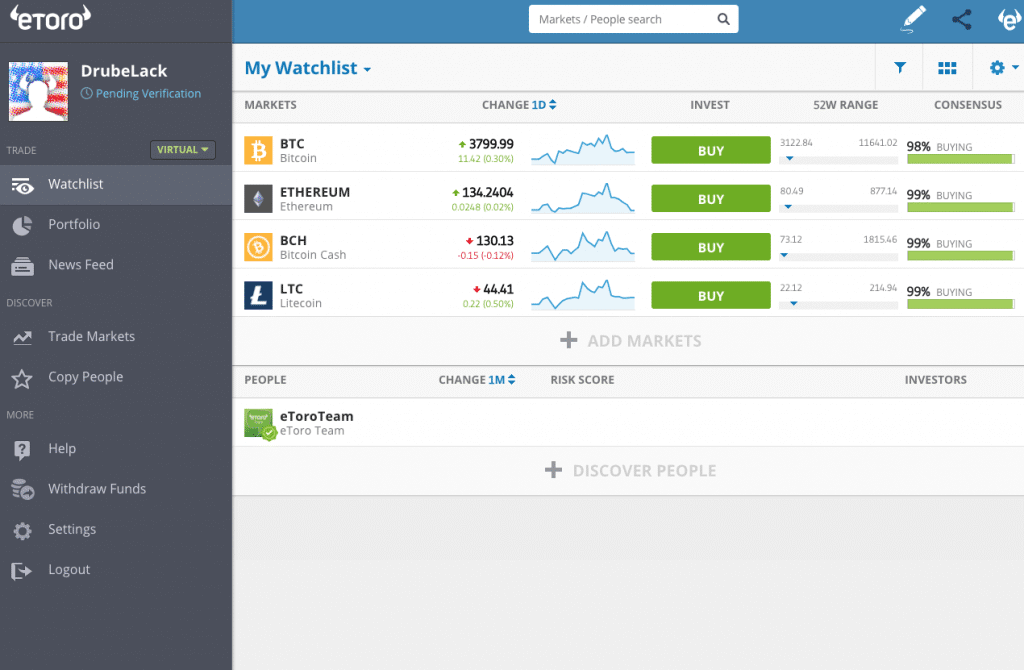Open Copy People section
This screenshot has height=670, width=1024.
(86, 377)
